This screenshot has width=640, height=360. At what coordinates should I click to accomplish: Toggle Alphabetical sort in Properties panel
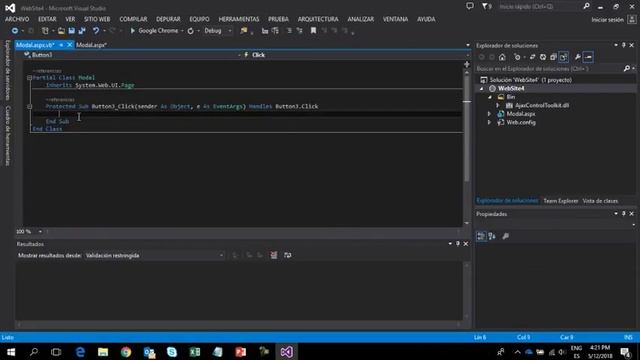(x=492, y=236)
